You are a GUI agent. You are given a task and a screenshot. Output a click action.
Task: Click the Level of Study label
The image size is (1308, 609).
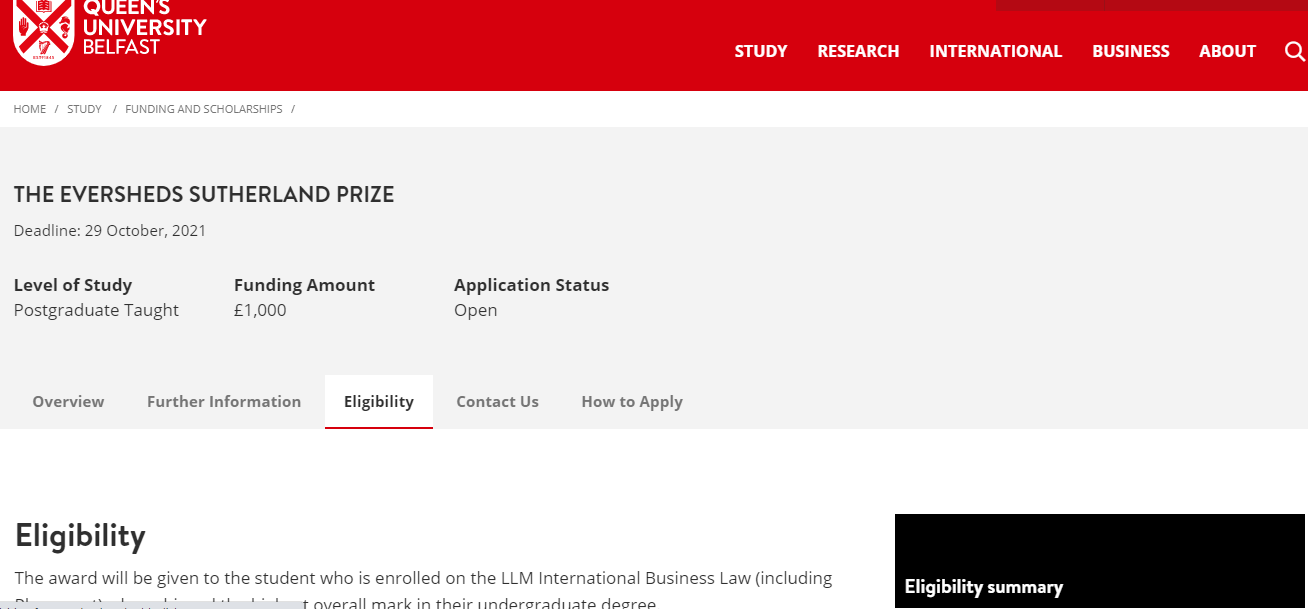point(73,285)
